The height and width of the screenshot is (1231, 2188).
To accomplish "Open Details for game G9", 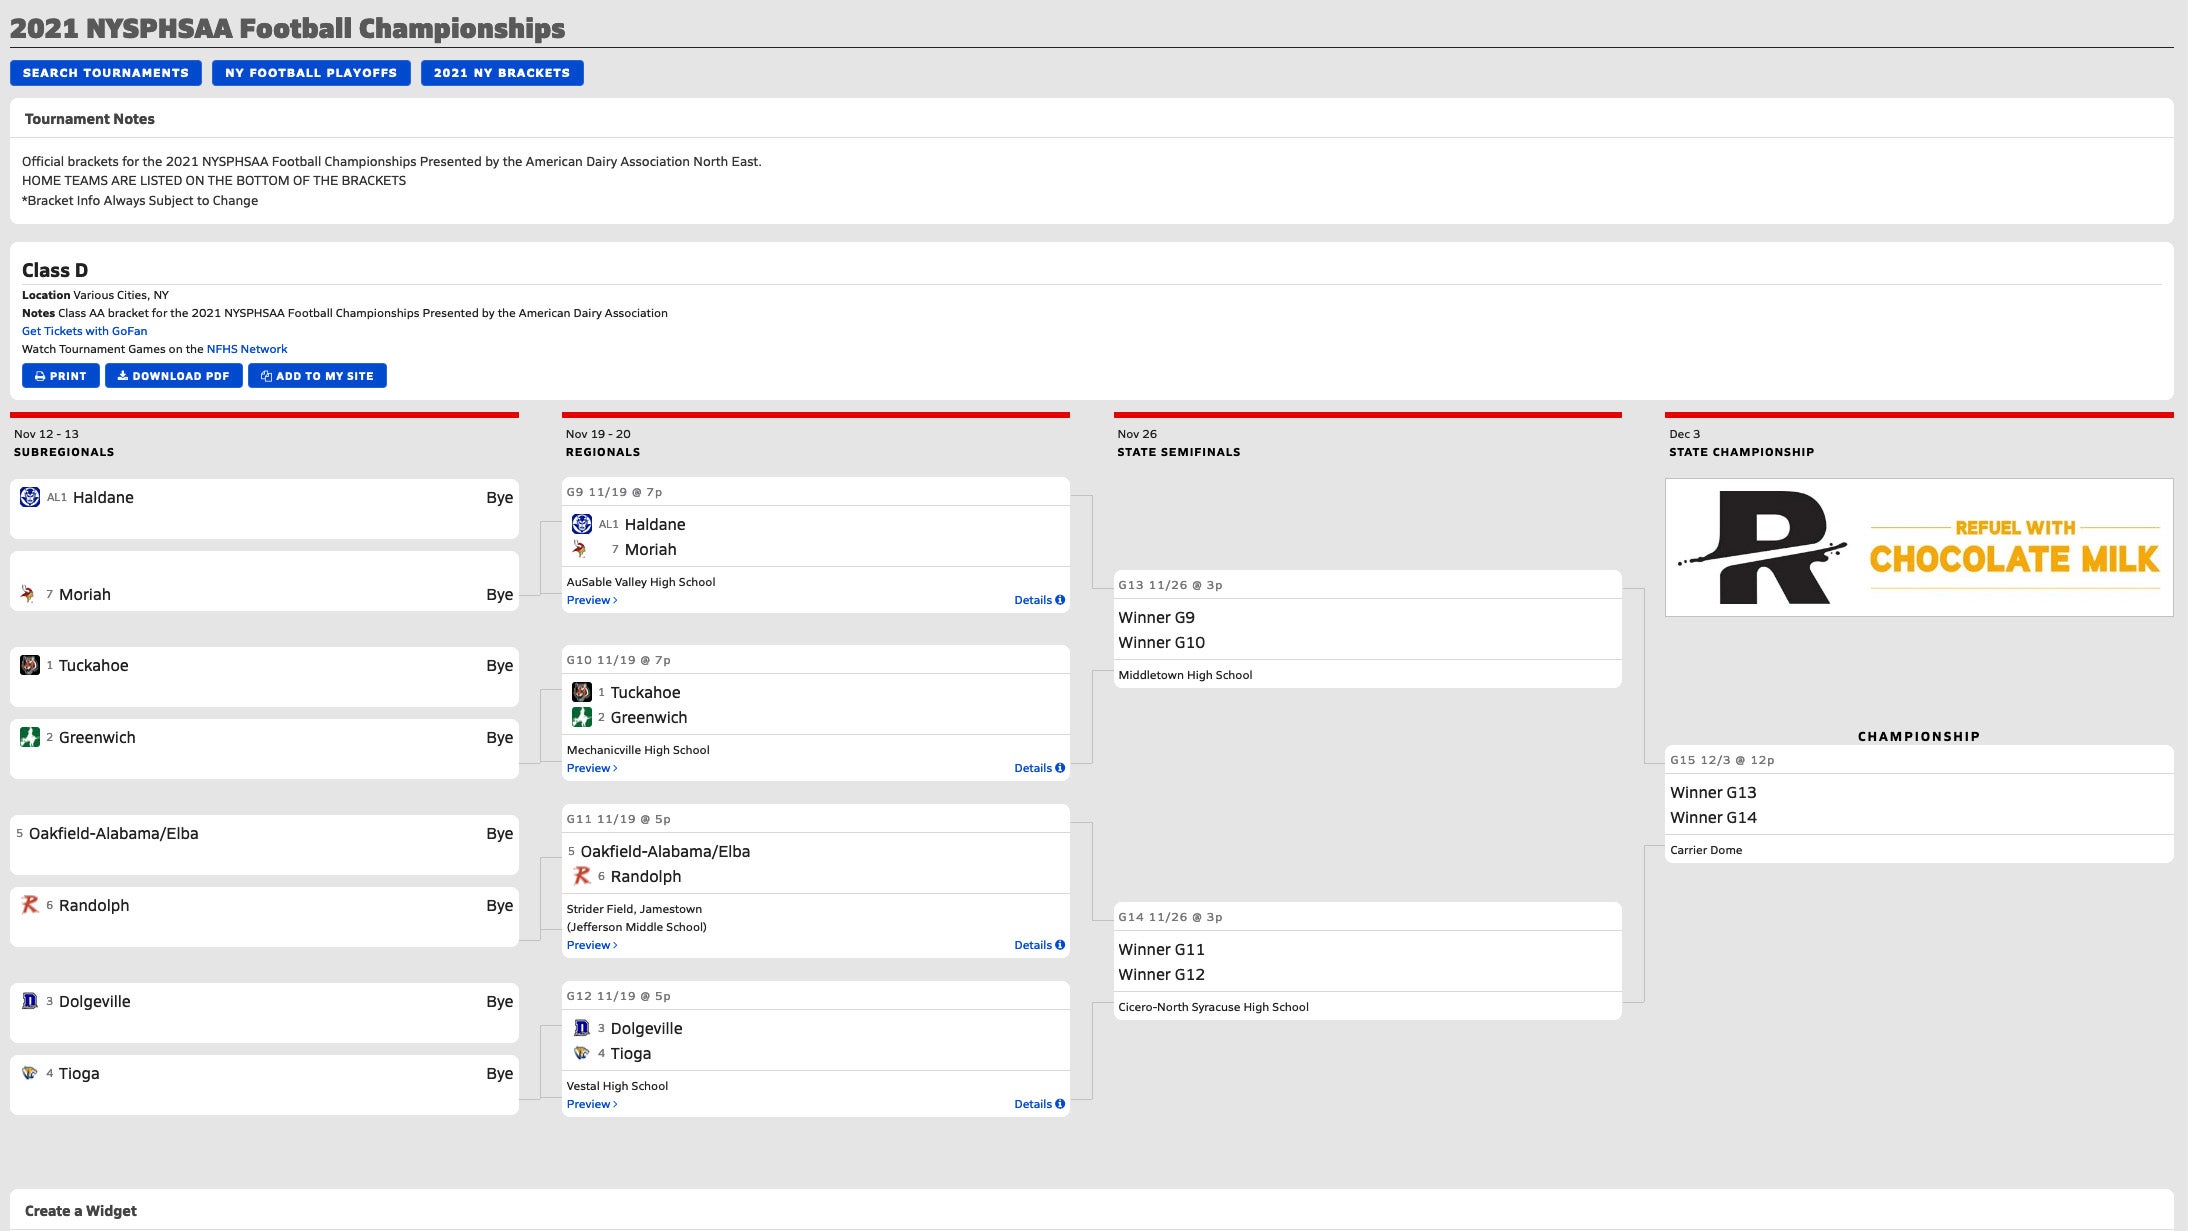I will (x=1038, y=600).
